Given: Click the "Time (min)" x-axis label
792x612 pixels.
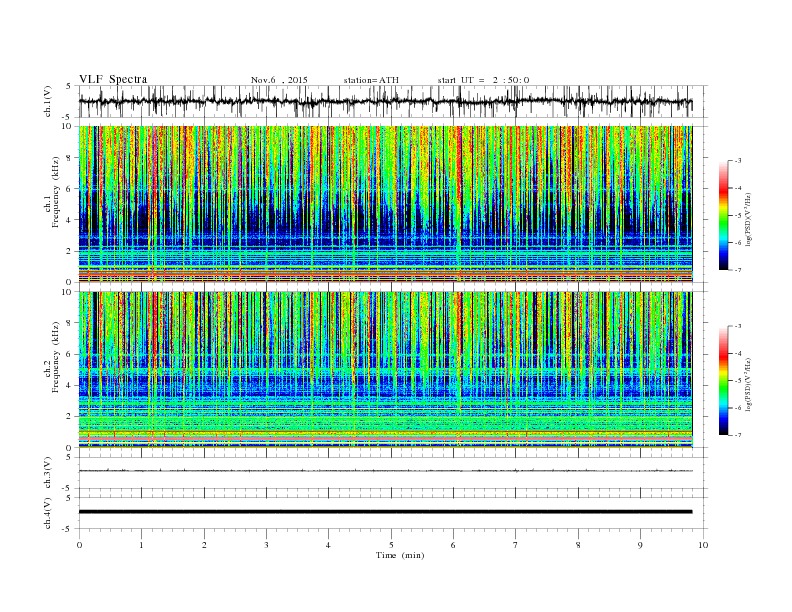Looking at the screenshot, I should 400,555.
